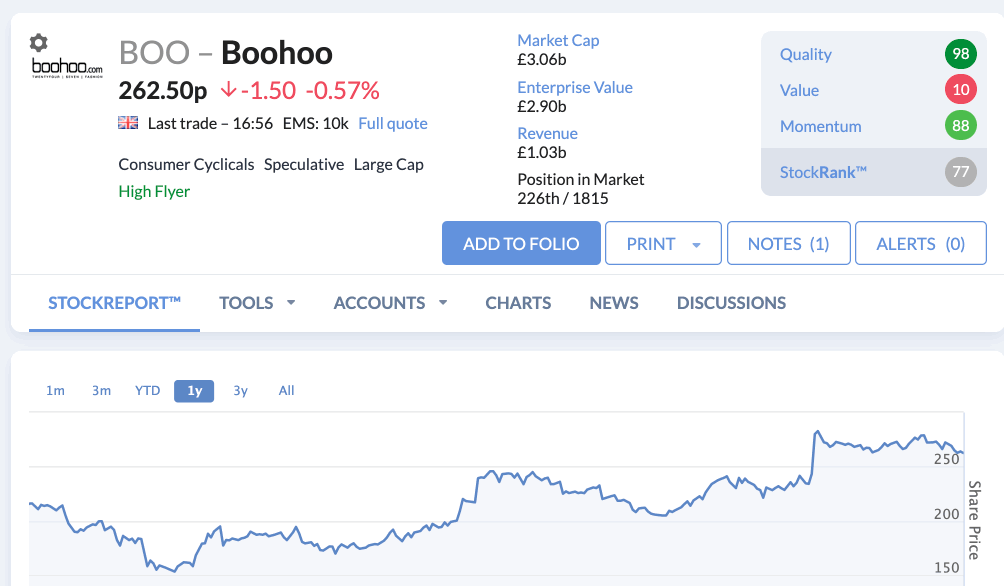Click the £1.03b revenue figure
The width and height of the screenshot is (1004, 586).
pyautogui.click(x=542, y=152)
